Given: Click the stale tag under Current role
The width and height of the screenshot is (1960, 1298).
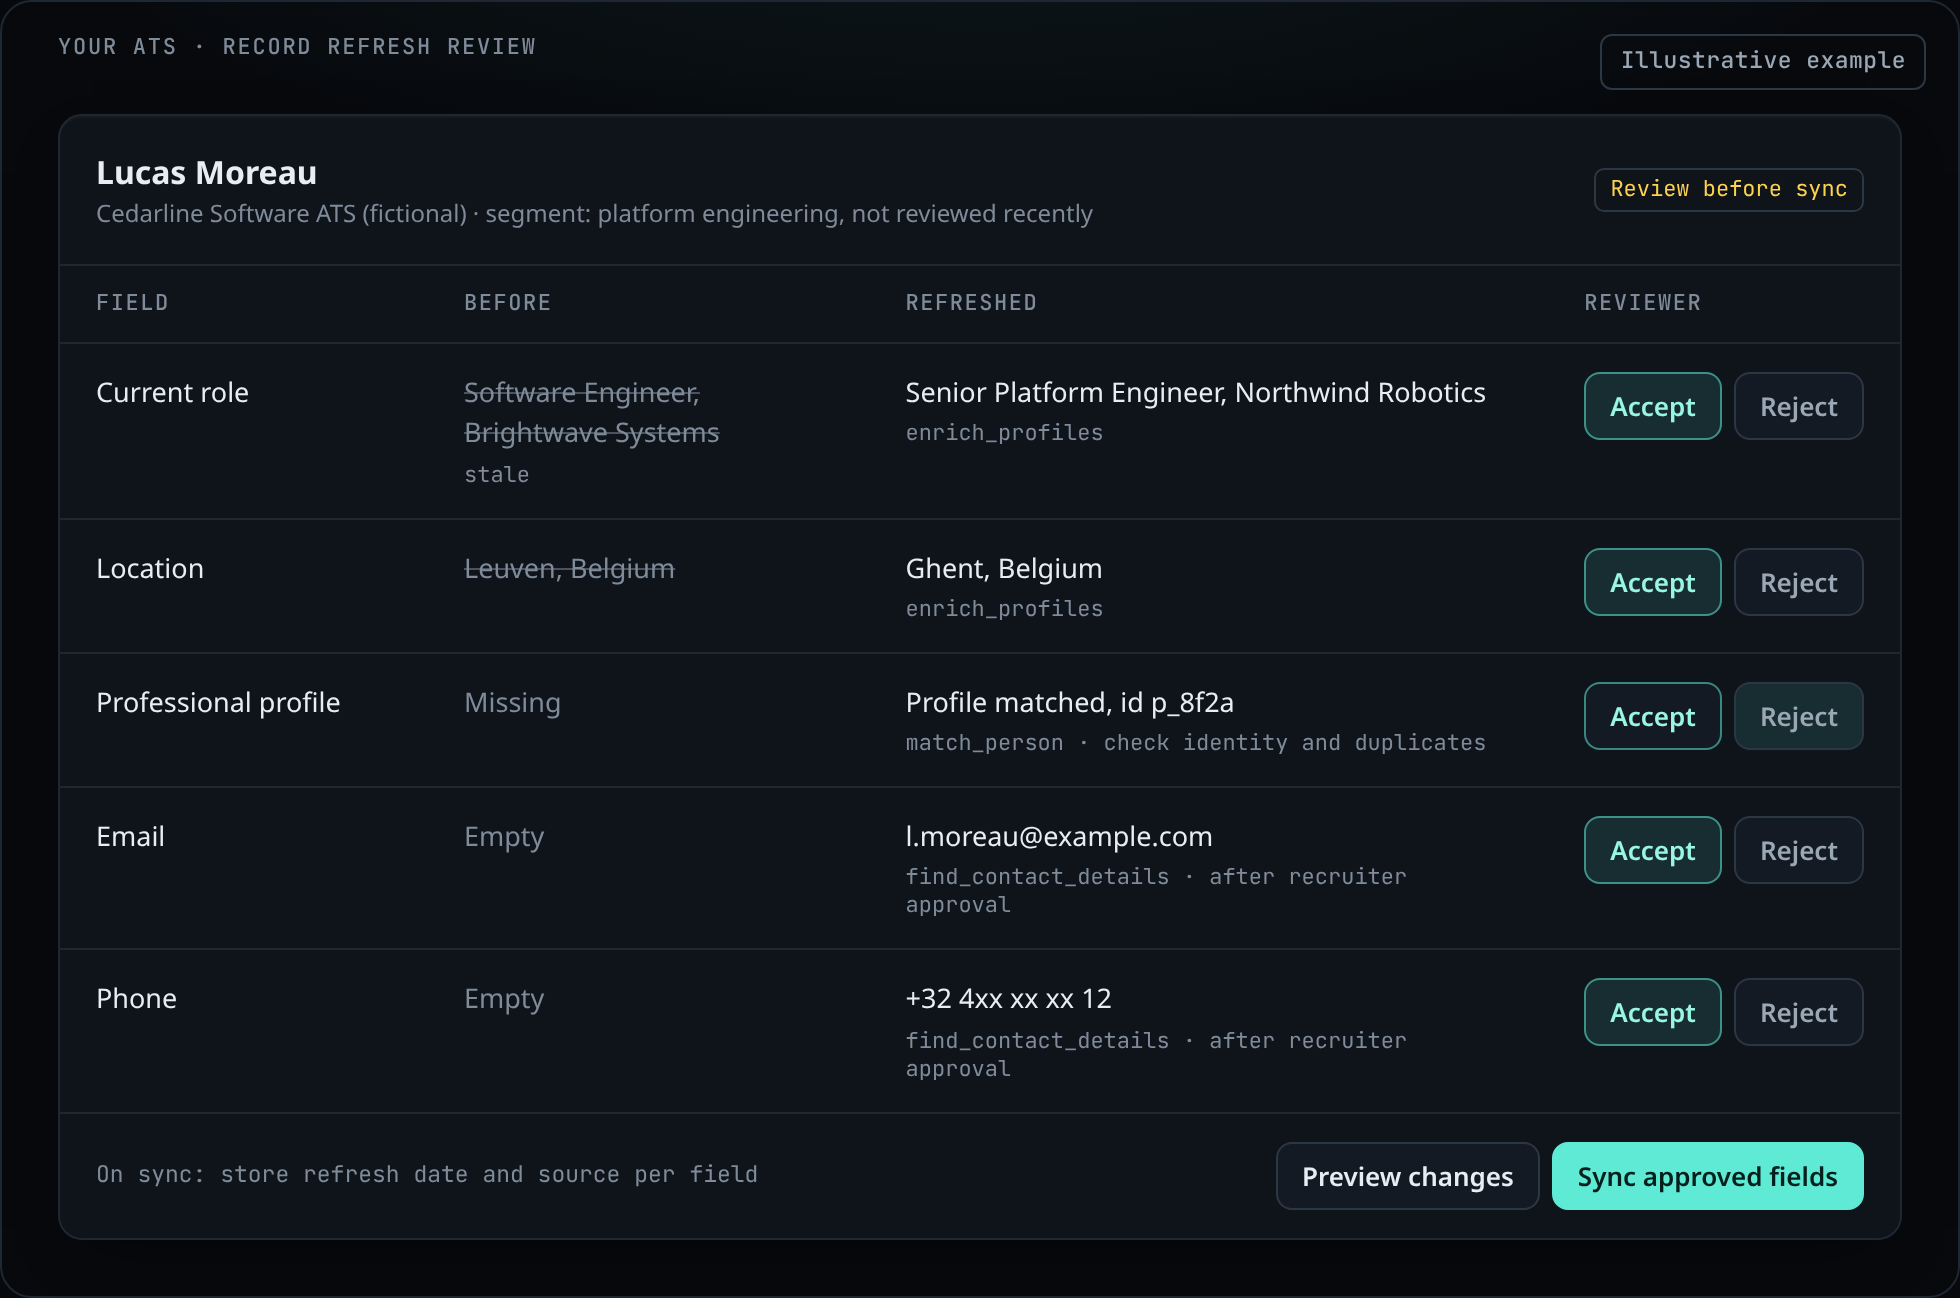Looking at the screenshot, I should coord(496,474).
